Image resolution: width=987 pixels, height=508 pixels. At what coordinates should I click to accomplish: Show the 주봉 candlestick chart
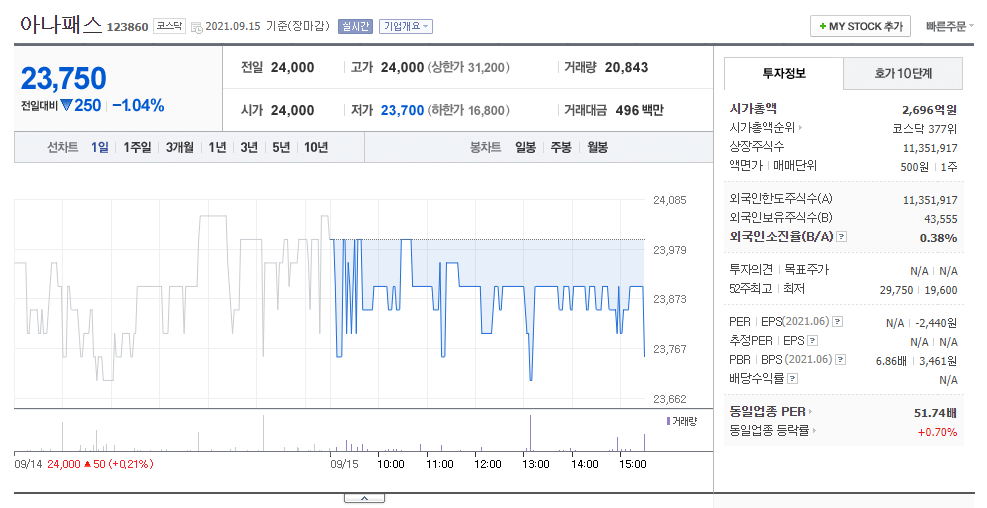[561, 147]
